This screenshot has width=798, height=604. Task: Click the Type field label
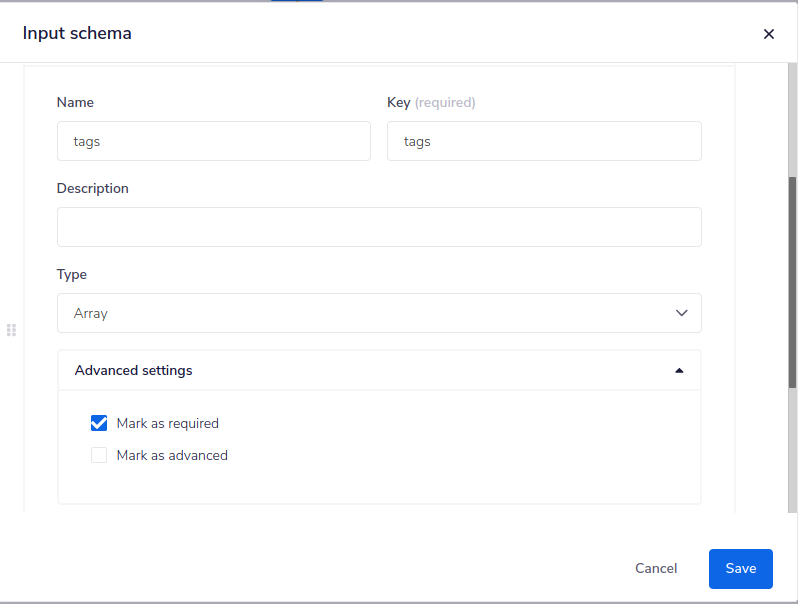(72, 274)
